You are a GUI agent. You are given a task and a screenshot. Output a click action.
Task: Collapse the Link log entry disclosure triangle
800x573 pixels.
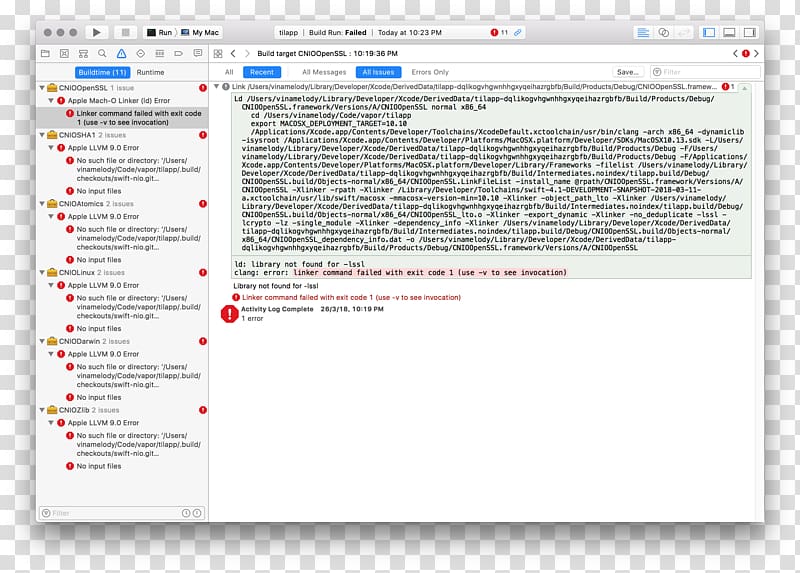[x=216, y=87]
